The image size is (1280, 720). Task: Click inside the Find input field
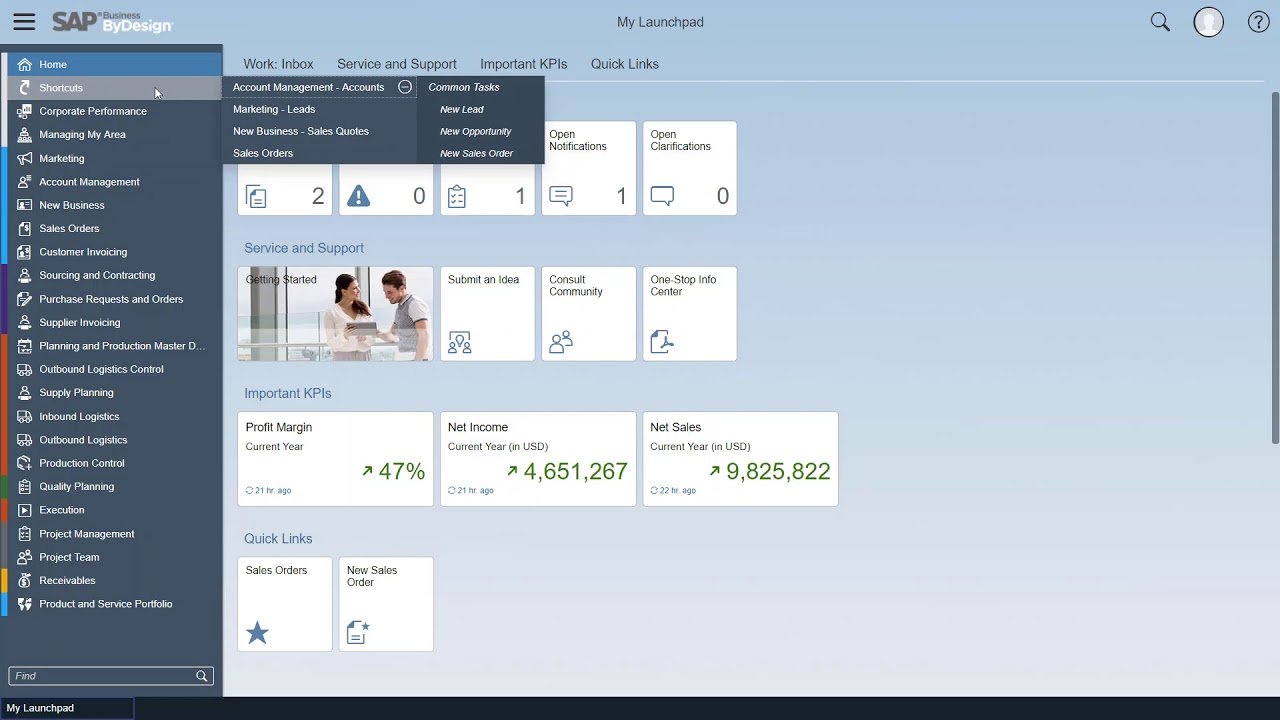(100, 676)
